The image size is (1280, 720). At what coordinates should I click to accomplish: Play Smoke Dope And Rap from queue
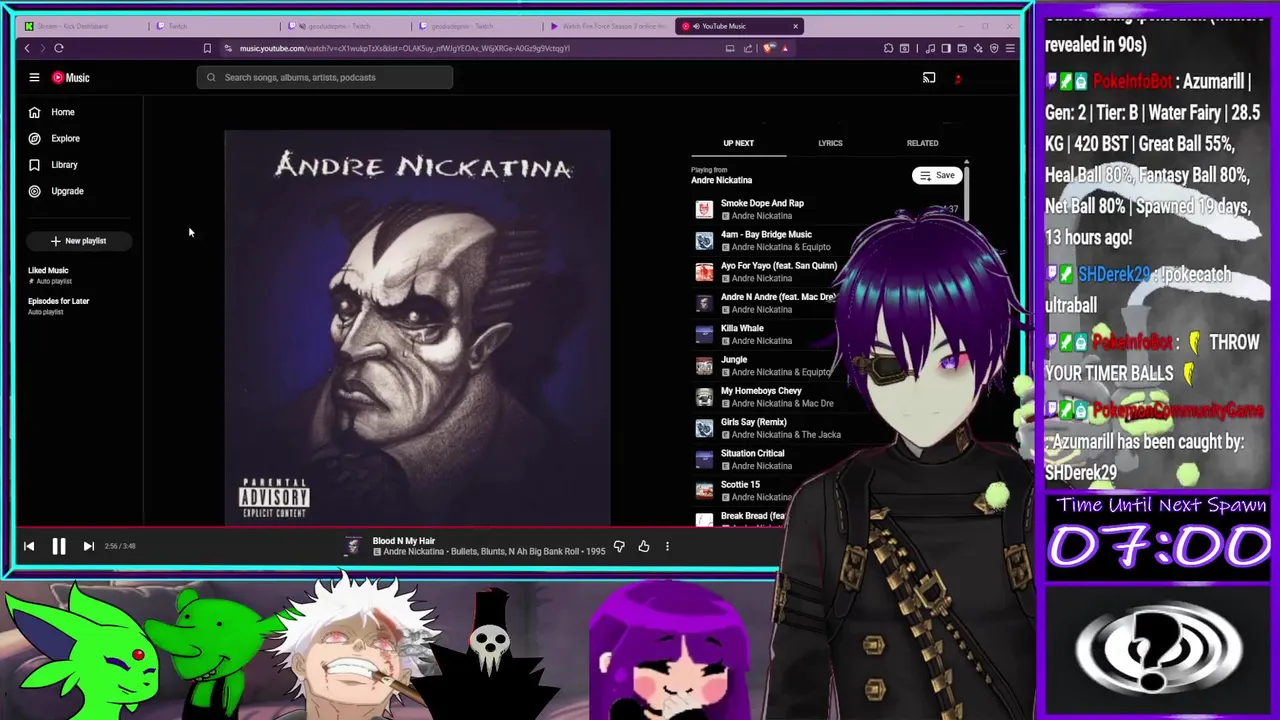[762, 203]
